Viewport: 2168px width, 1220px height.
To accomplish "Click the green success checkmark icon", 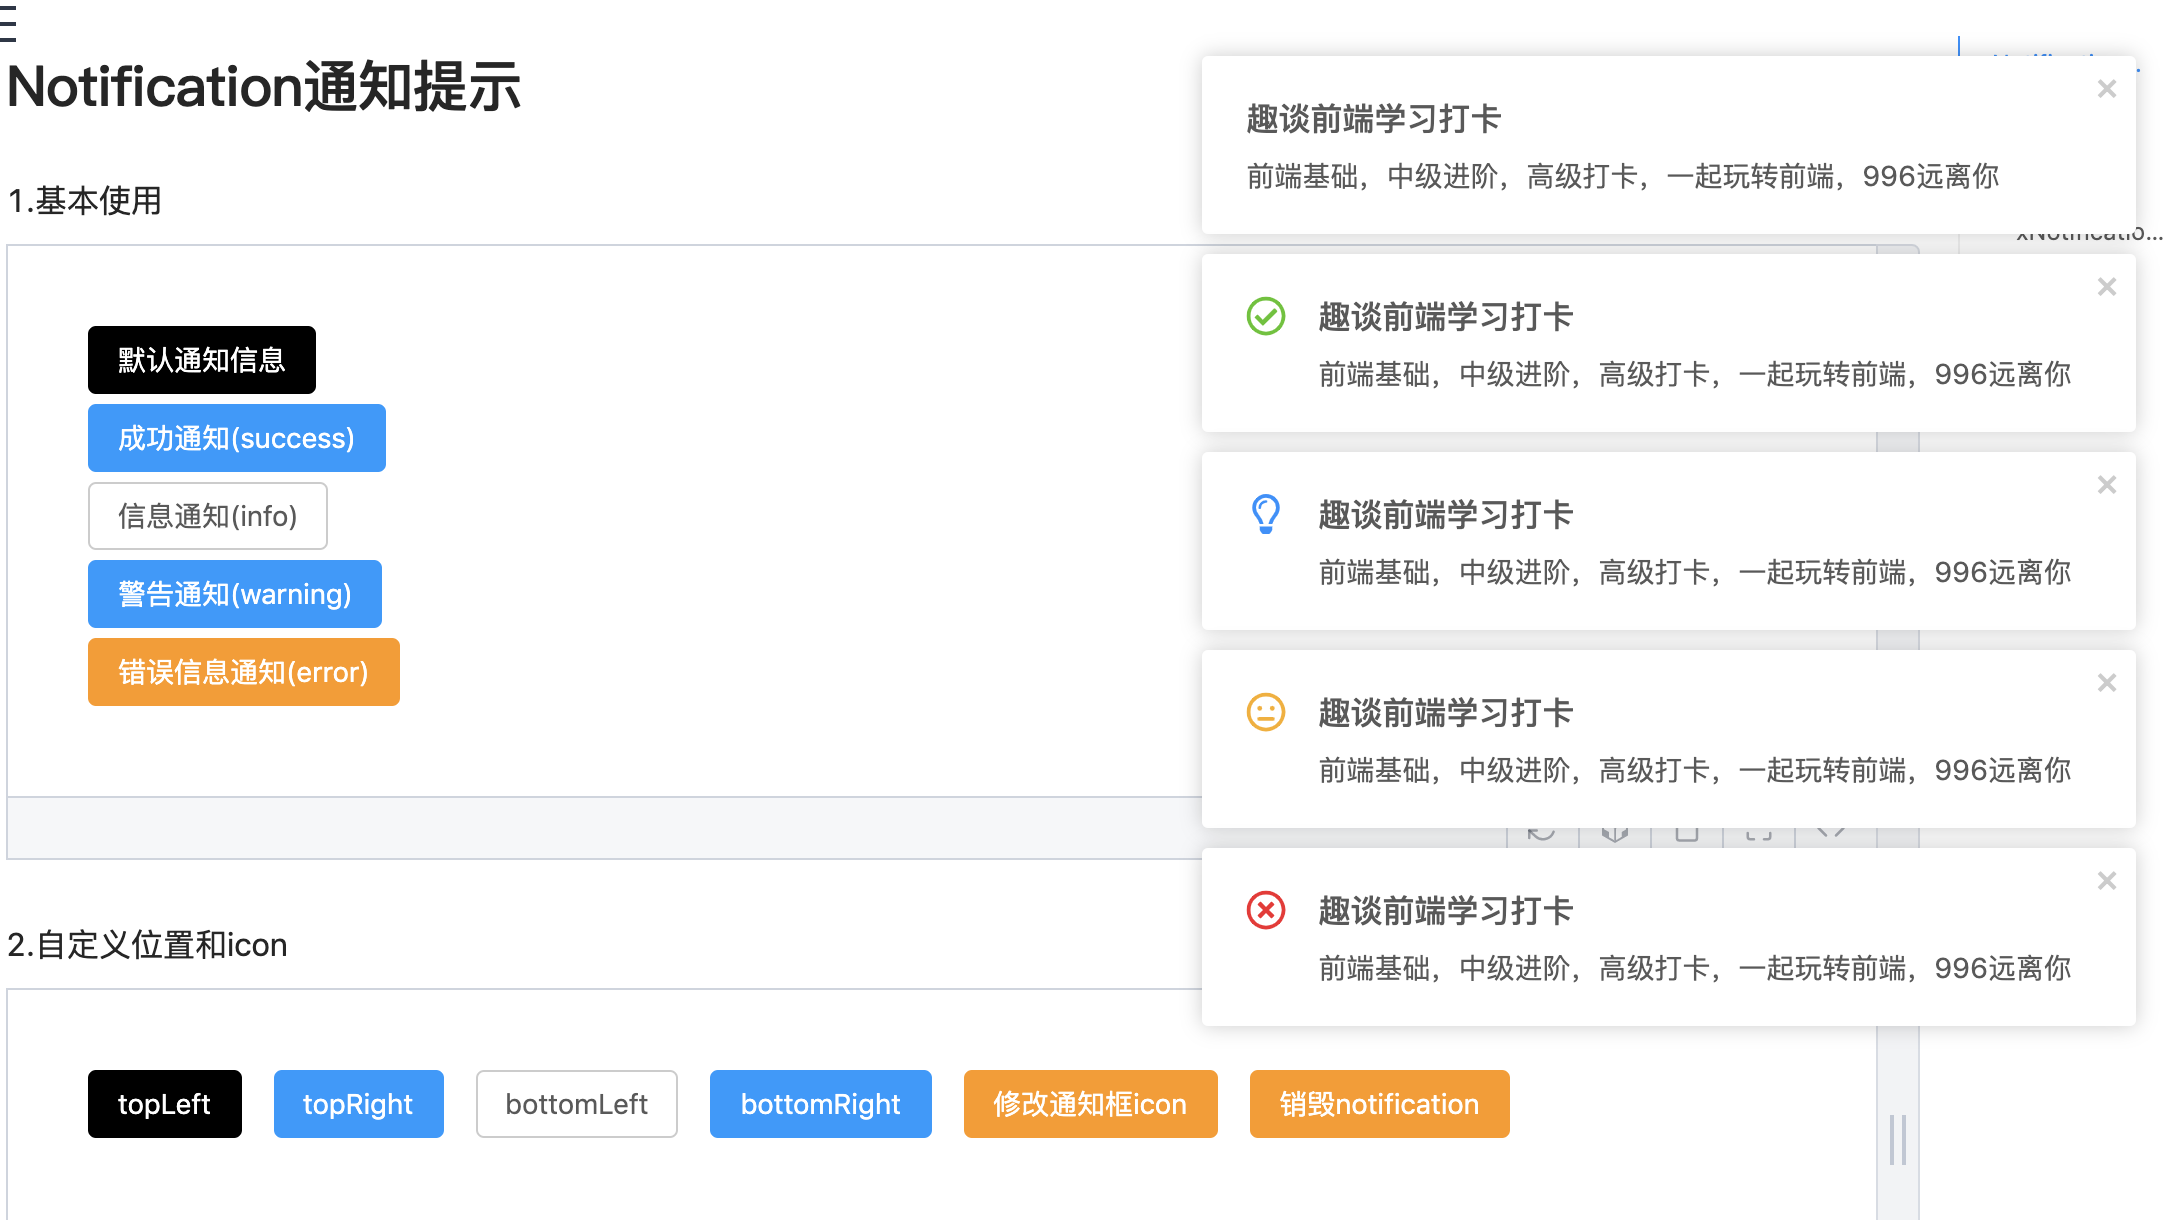I will click(1266, 316).
